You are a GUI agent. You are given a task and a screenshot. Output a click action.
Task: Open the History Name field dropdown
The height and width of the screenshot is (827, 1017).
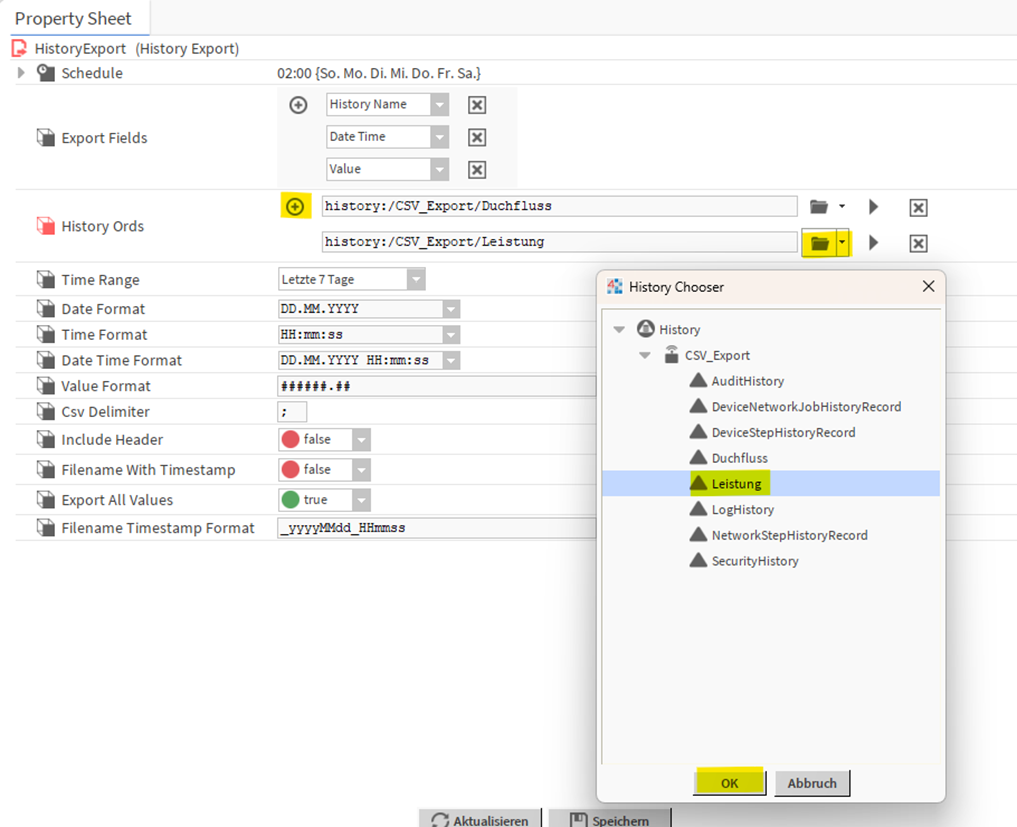(x=440, y=105)
